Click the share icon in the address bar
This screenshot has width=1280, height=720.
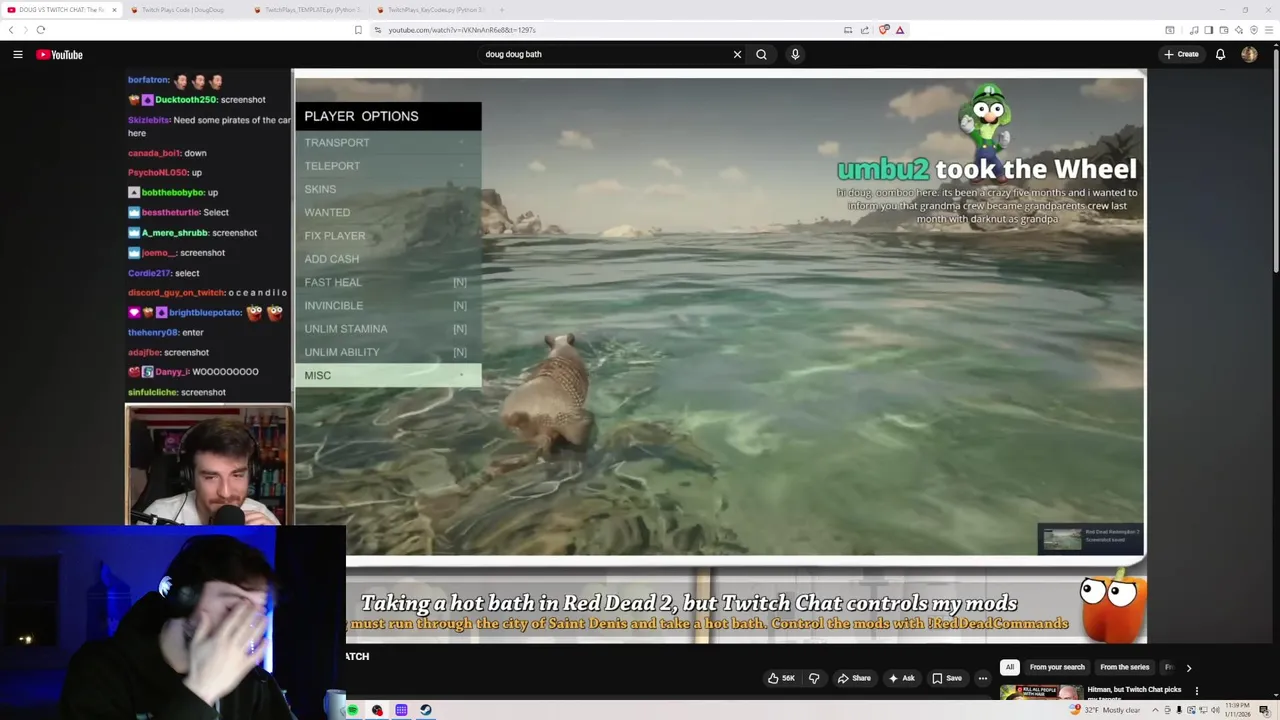865,30
